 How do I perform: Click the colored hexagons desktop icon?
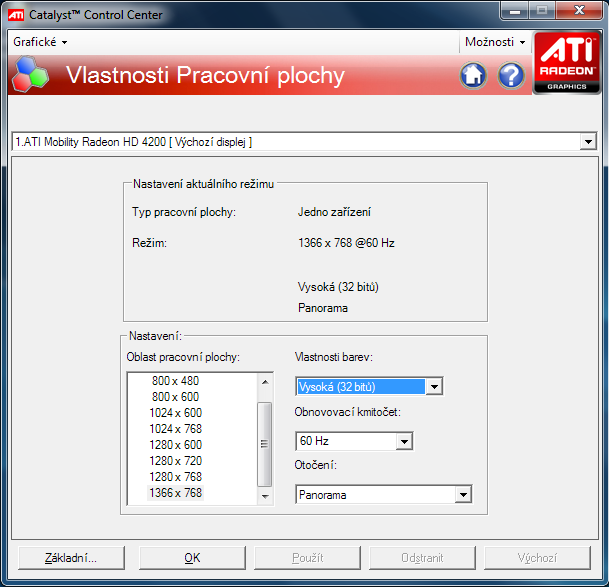(x=30, y=74)
